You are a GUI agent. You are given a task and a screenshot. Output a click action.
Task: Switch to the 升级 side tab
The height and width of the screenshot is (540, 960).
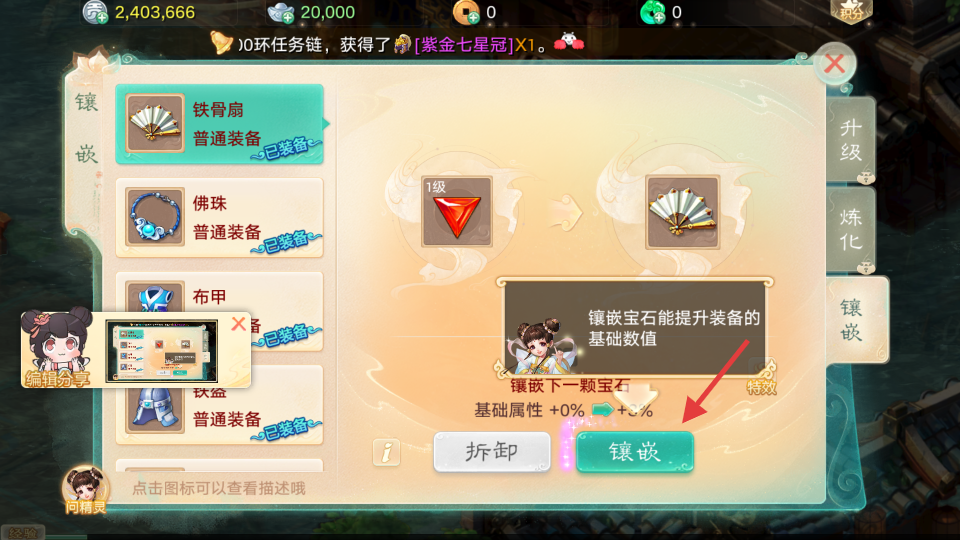851,140
